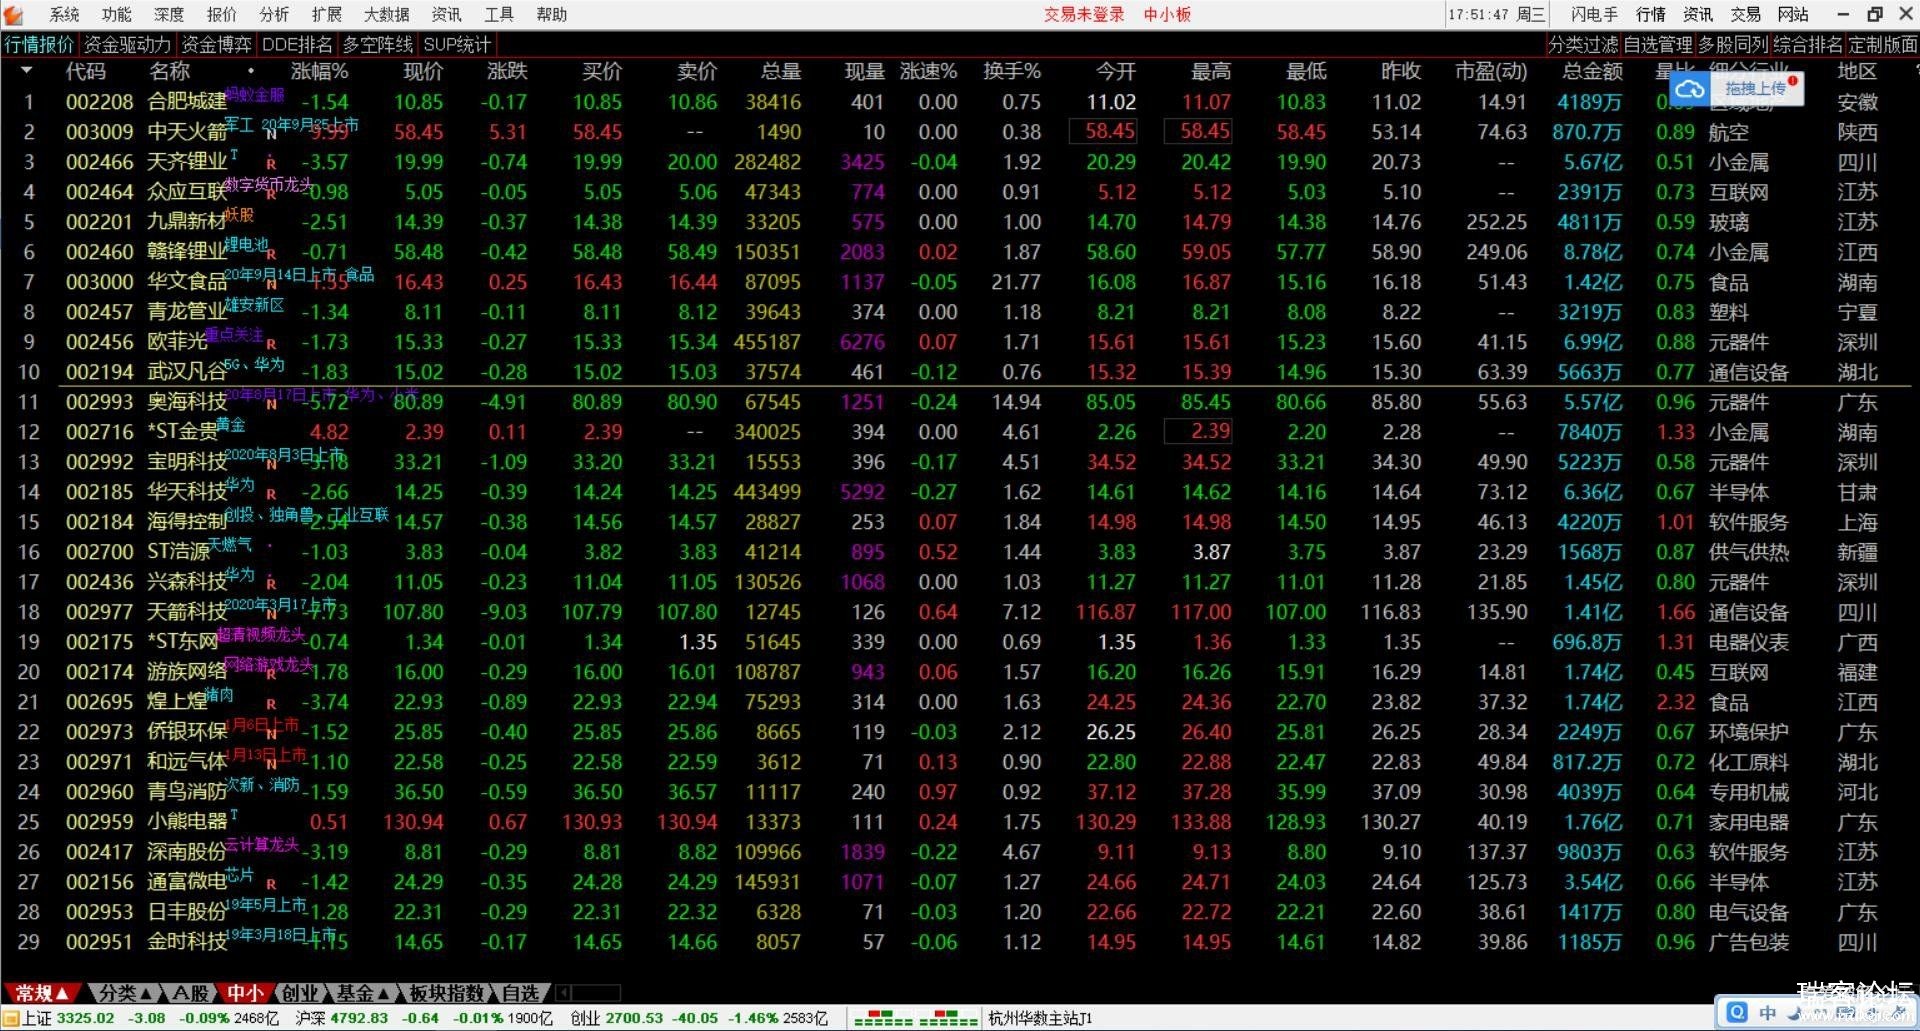The width and height of the screenshot is (1920, 1031).
Task: Open the 深度 menu
Action: click(169, 15)
